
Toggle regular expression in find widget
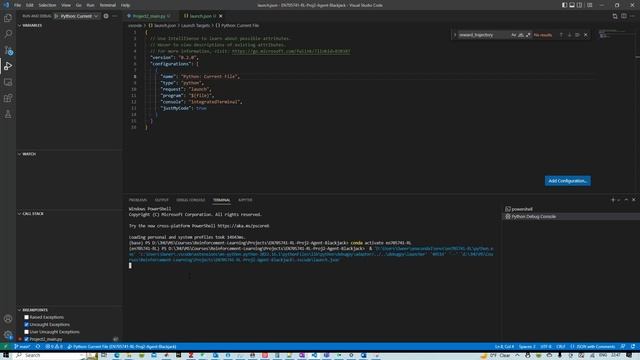pyautogui.click(x=528, y=35)
